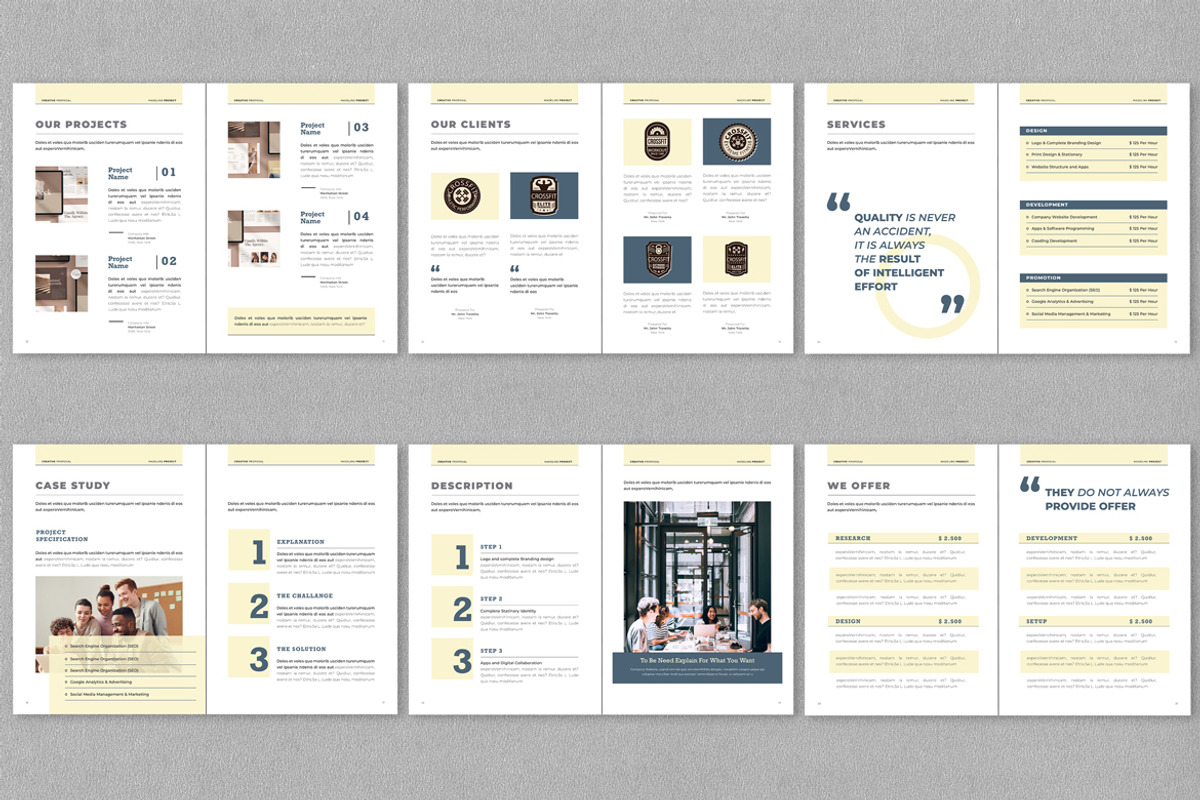
Task: Toggle the bullet next to 'Print Design & Stationary'
Action: (x=1027, y=155)
